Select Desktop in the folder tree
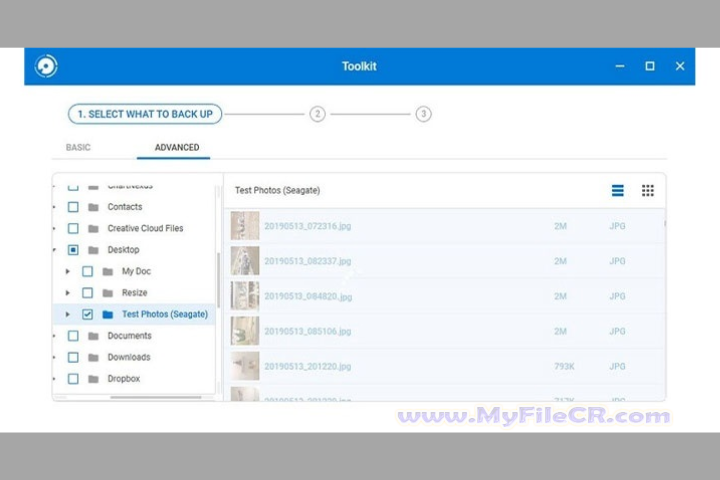Screen dimensions: 720x480 pyautogui.click(x=124, y=250)
